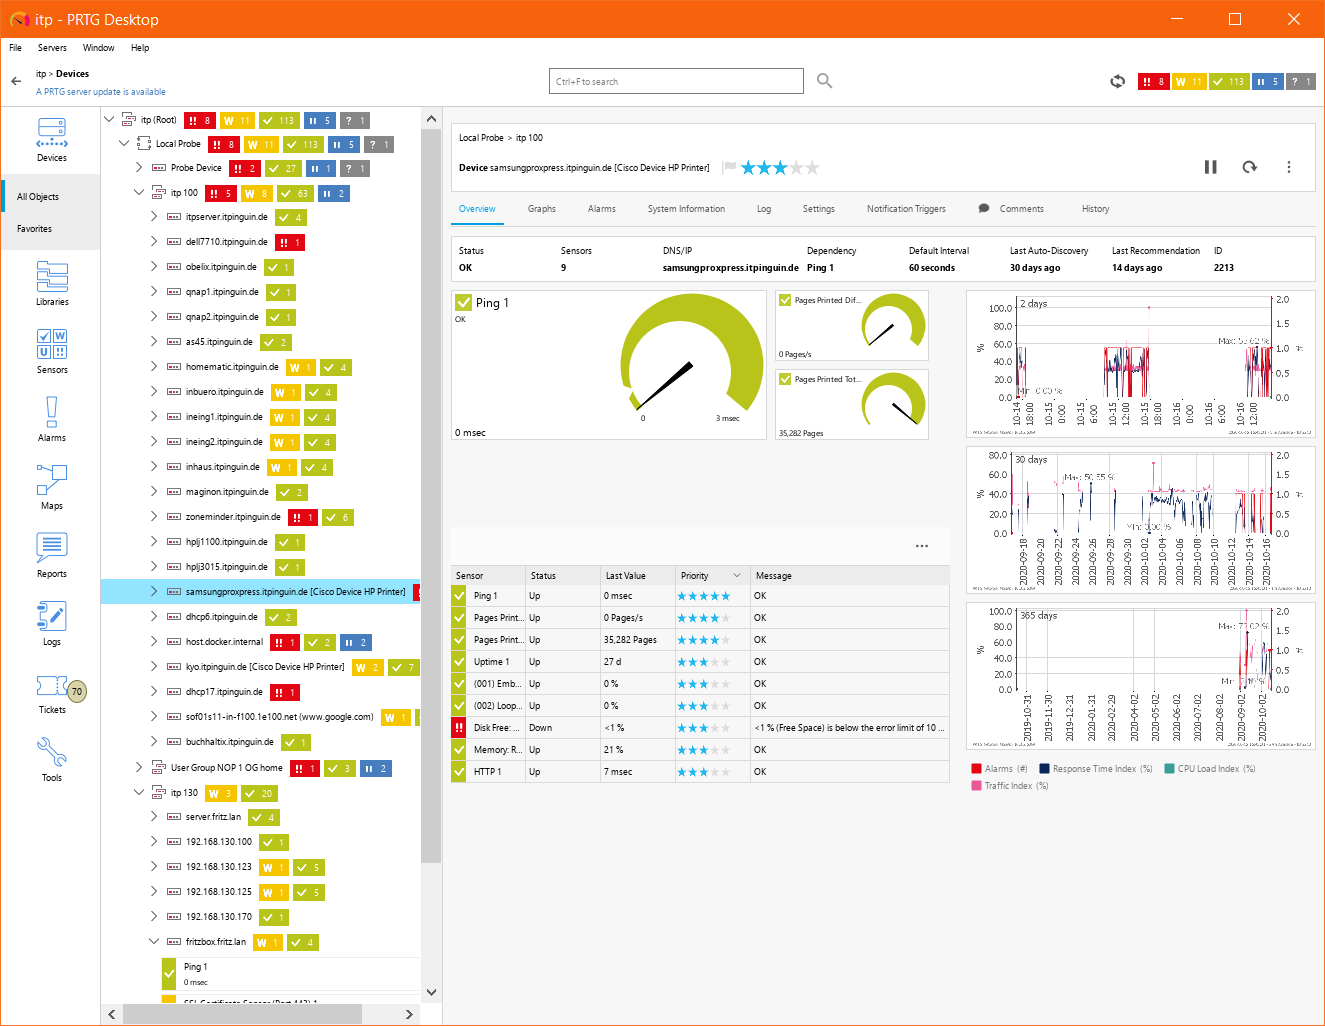Open the Reports sidebar icon
Screen dimensions: 1325x1026
coord(52,555)
